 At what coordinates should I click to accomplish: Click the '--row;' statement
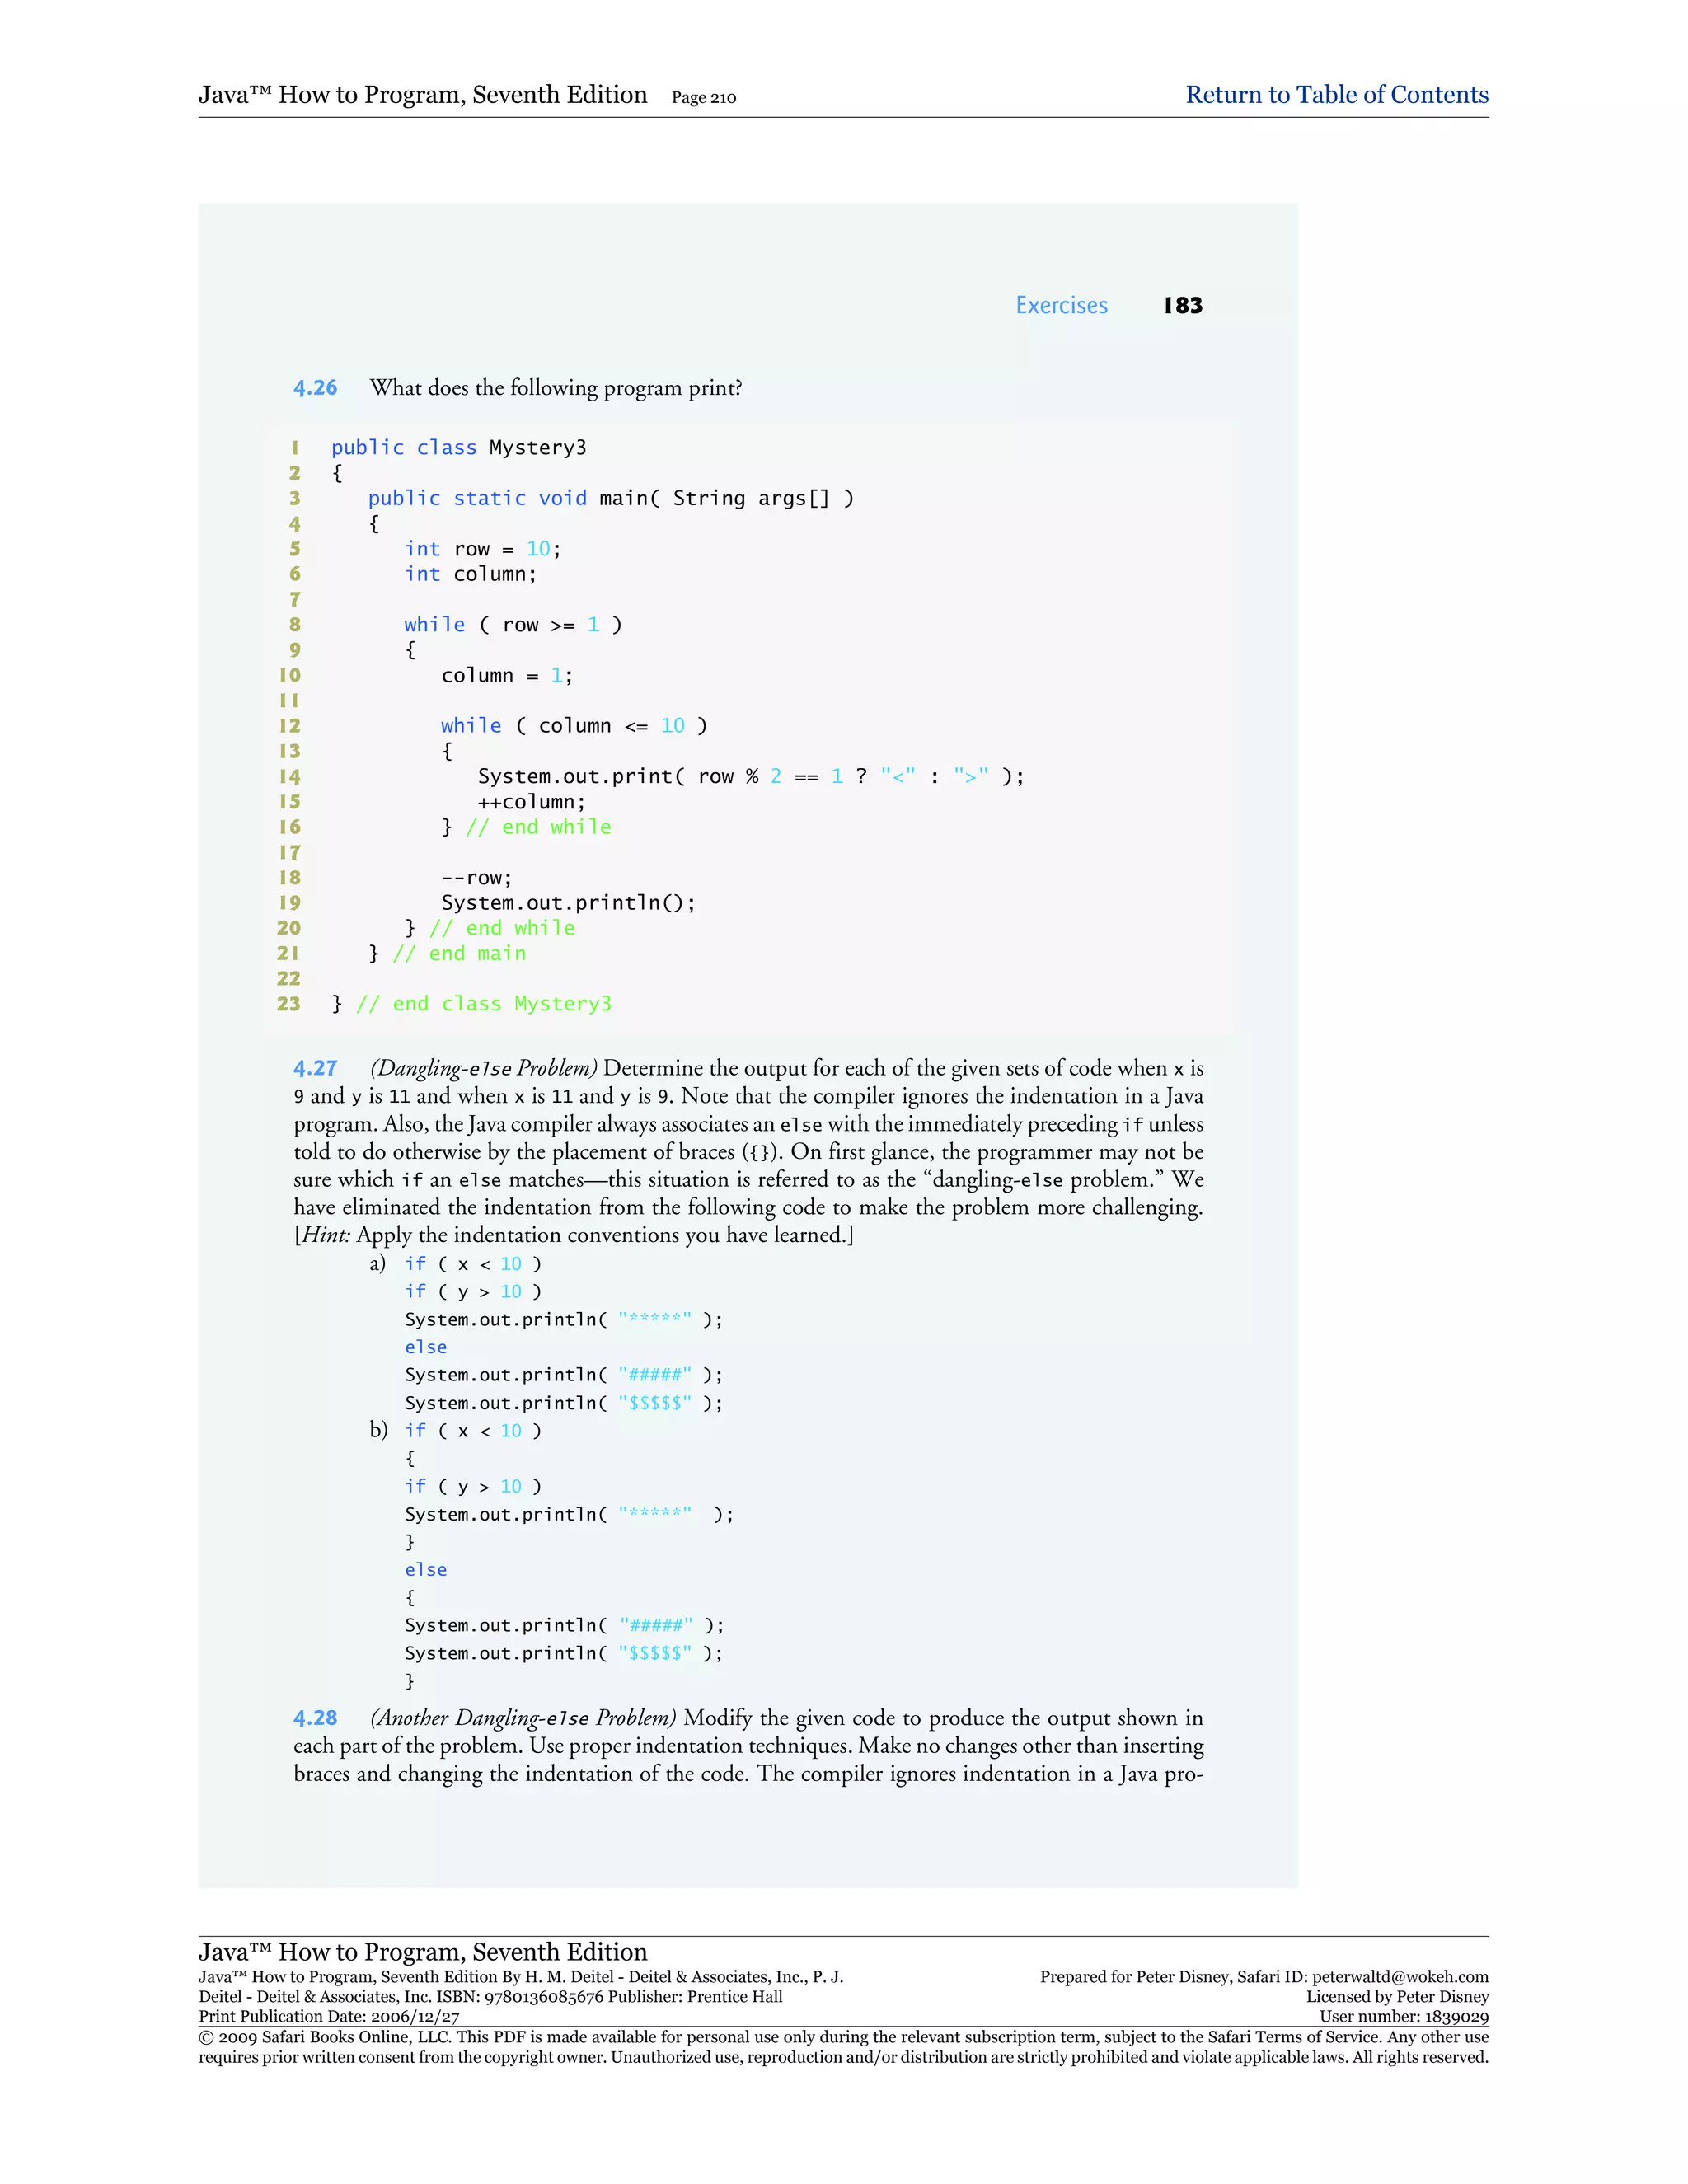476,878
